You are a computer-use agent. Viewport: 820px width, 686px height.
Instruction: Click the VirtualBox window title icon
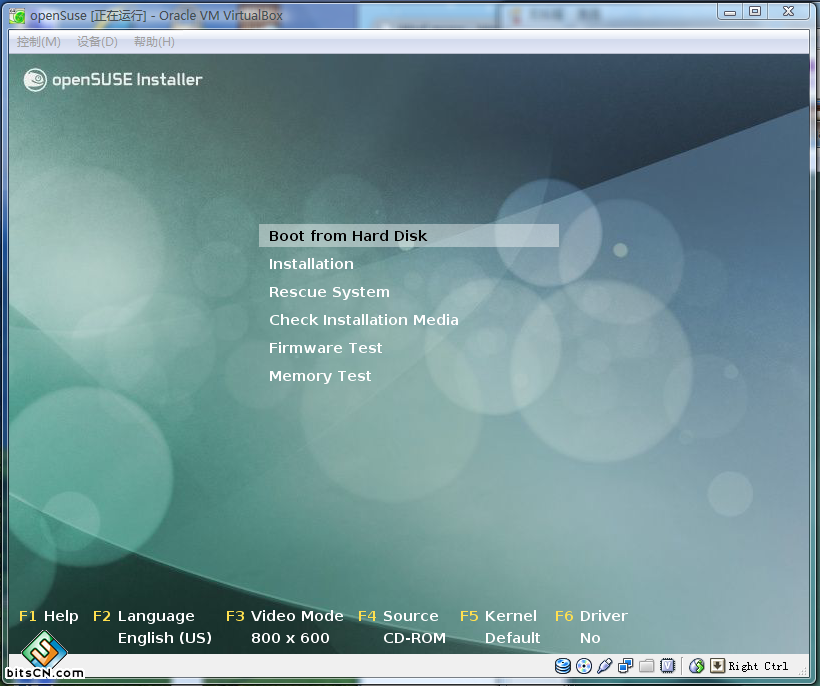[17, 16]
